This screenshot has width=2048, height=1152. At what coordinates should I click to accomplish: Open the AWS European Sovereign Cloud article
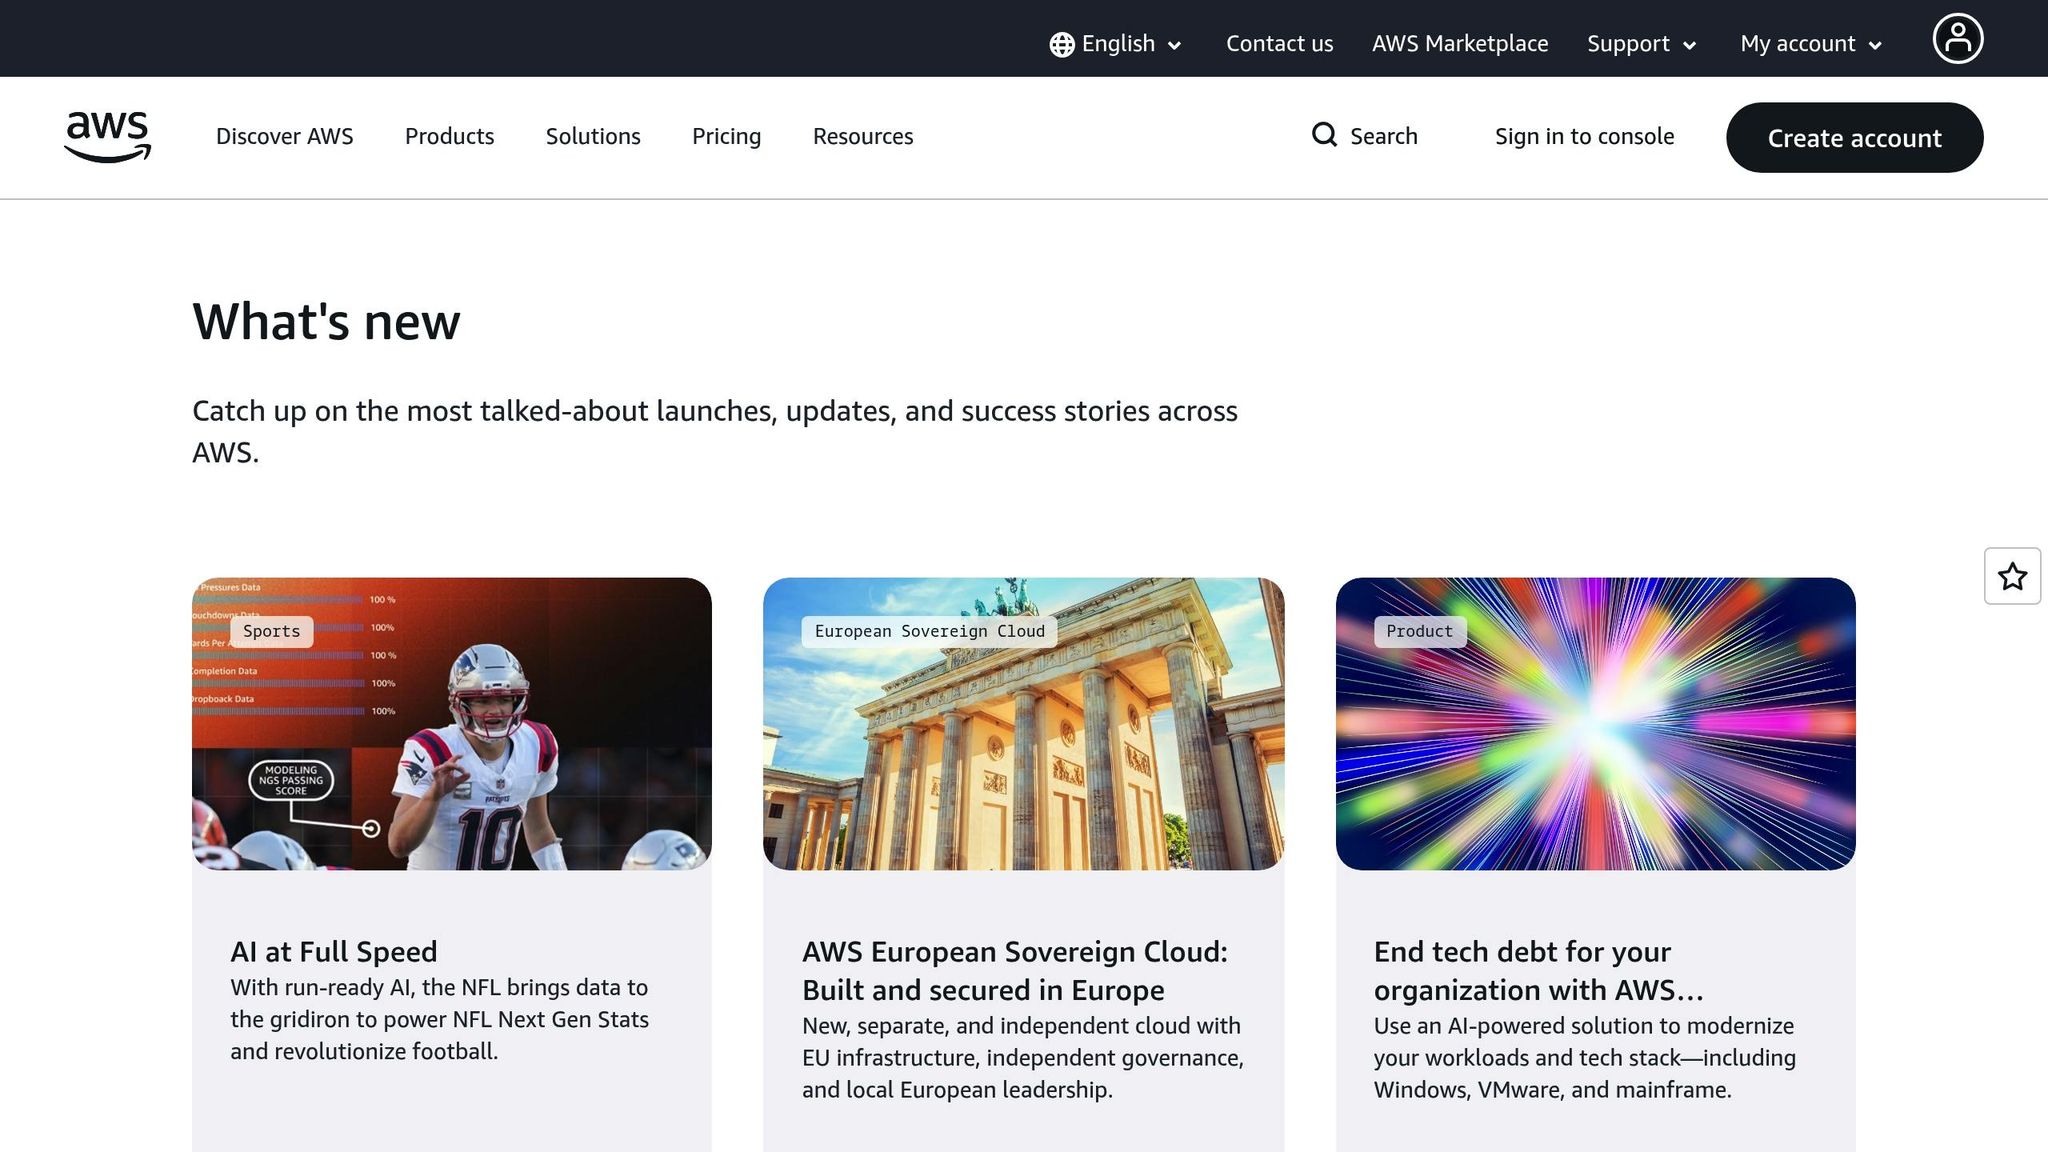click(1015, 970)
